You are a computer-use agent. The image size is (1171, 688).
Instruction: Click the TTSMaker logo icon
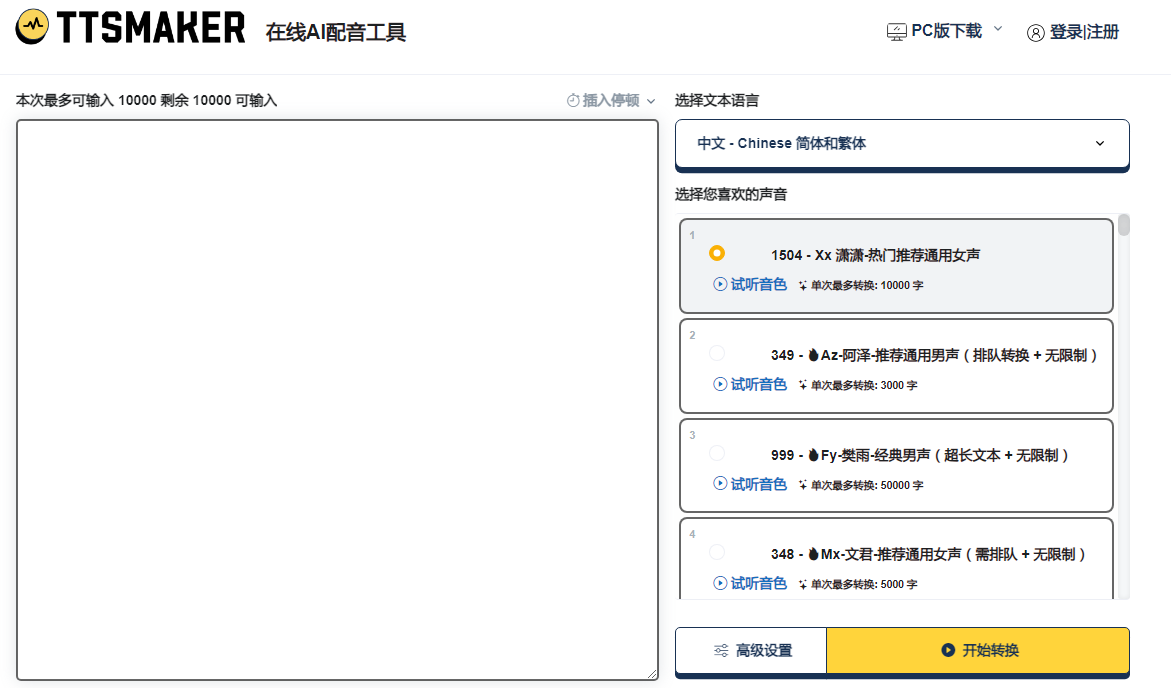[31, 28]
